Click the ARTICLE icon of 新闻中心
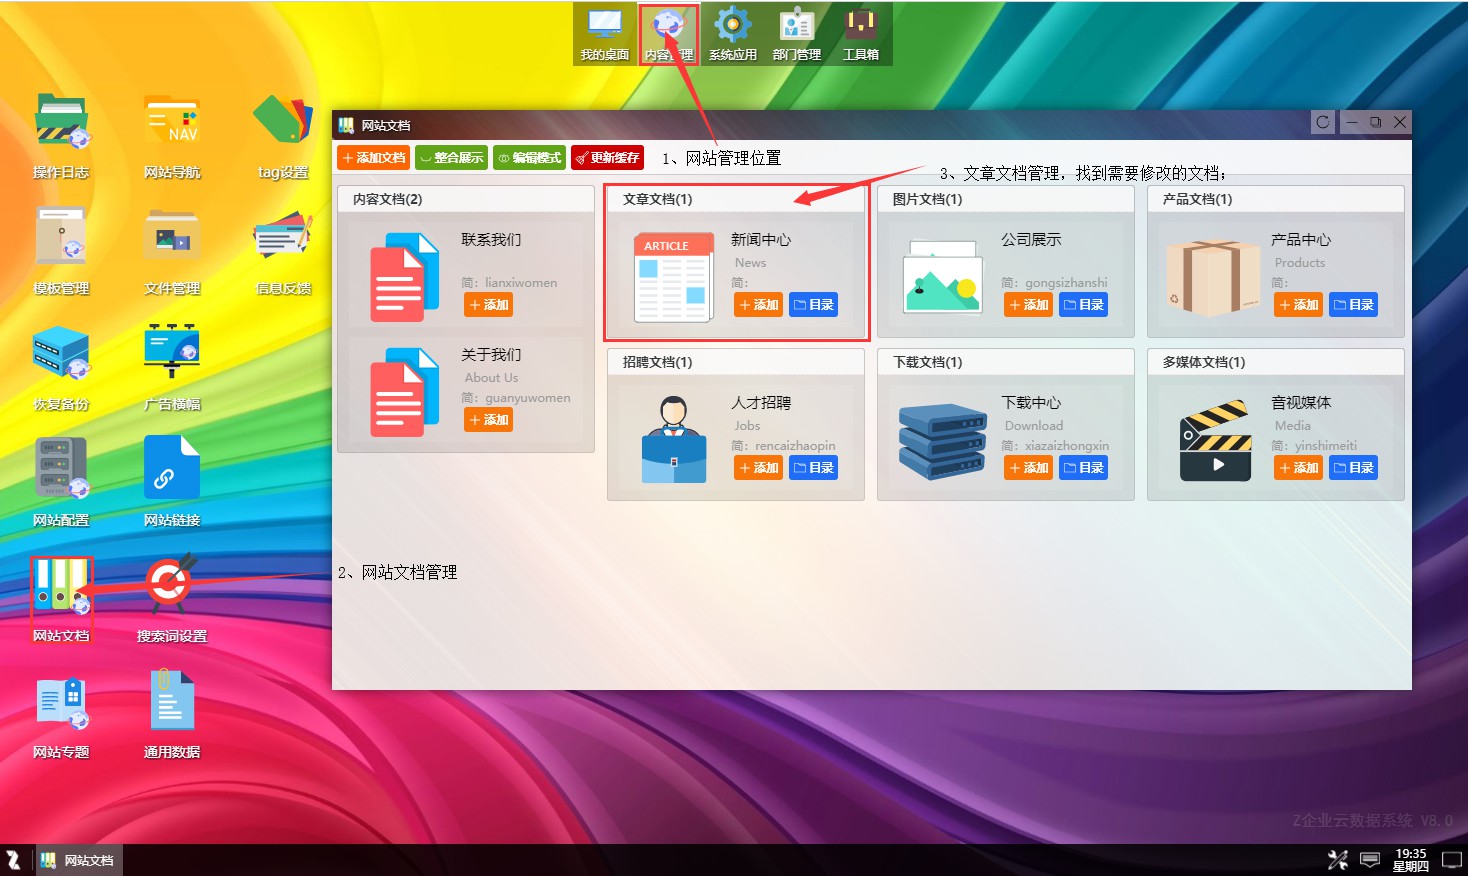Screen dimensions: 1468x876 674,277
